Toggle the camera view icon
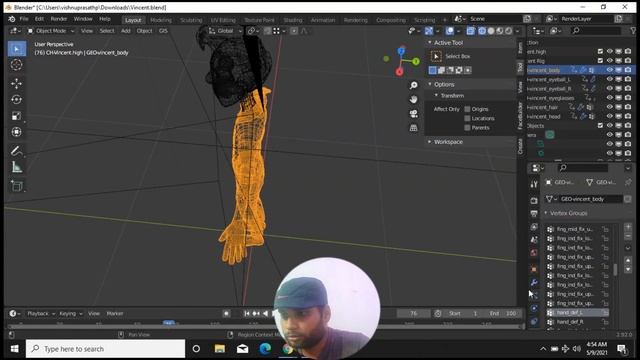 413,113
